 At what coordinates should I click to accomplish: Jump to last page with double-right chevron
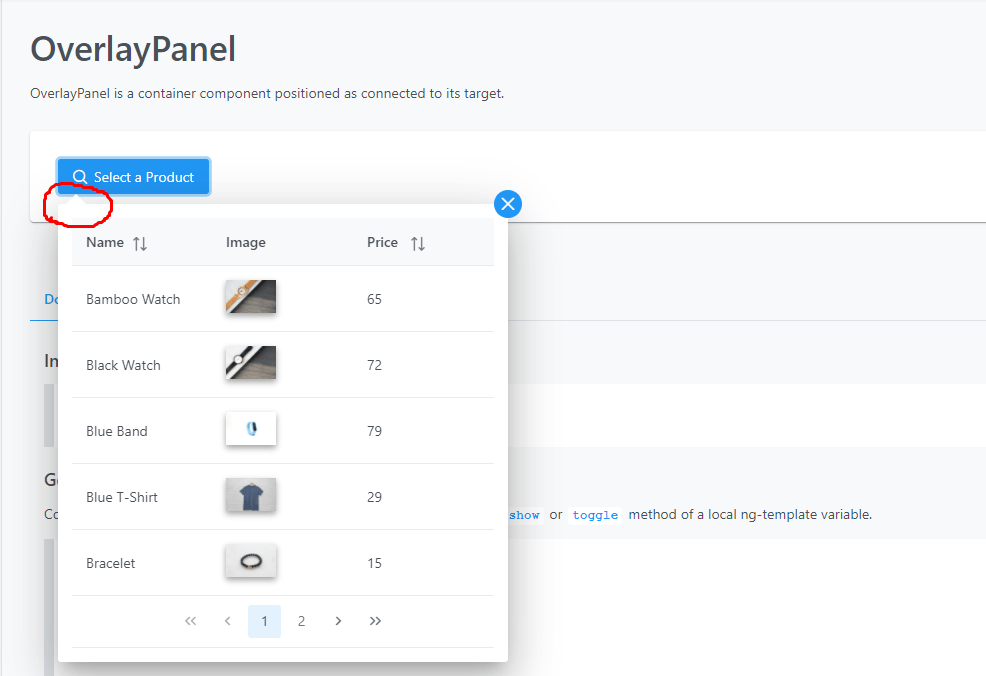click(375, 620)
